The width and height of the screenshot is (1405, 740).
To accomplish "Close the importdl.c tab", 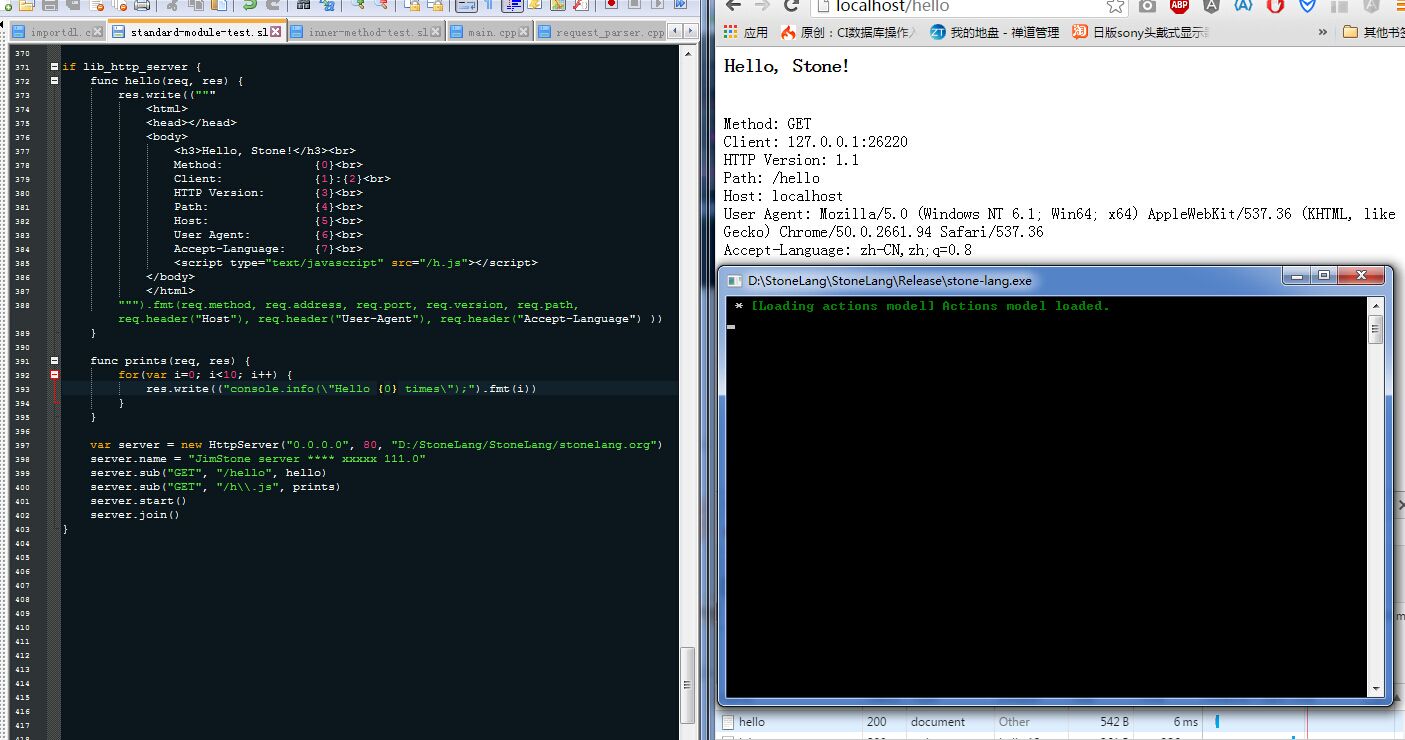I will coord(98,32).
